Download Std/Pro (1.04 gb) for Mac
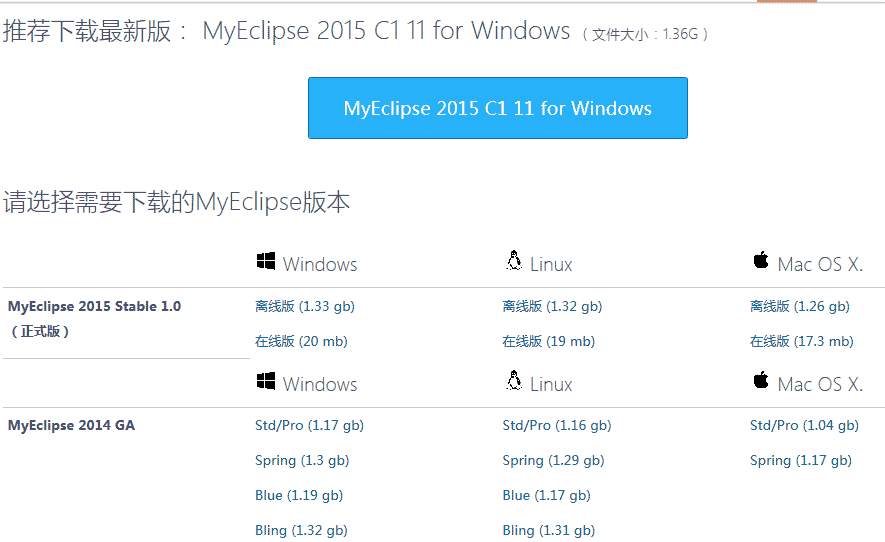The height and width of the screenshot is (542, 885). pyautogui.click(x=804, y=425)
